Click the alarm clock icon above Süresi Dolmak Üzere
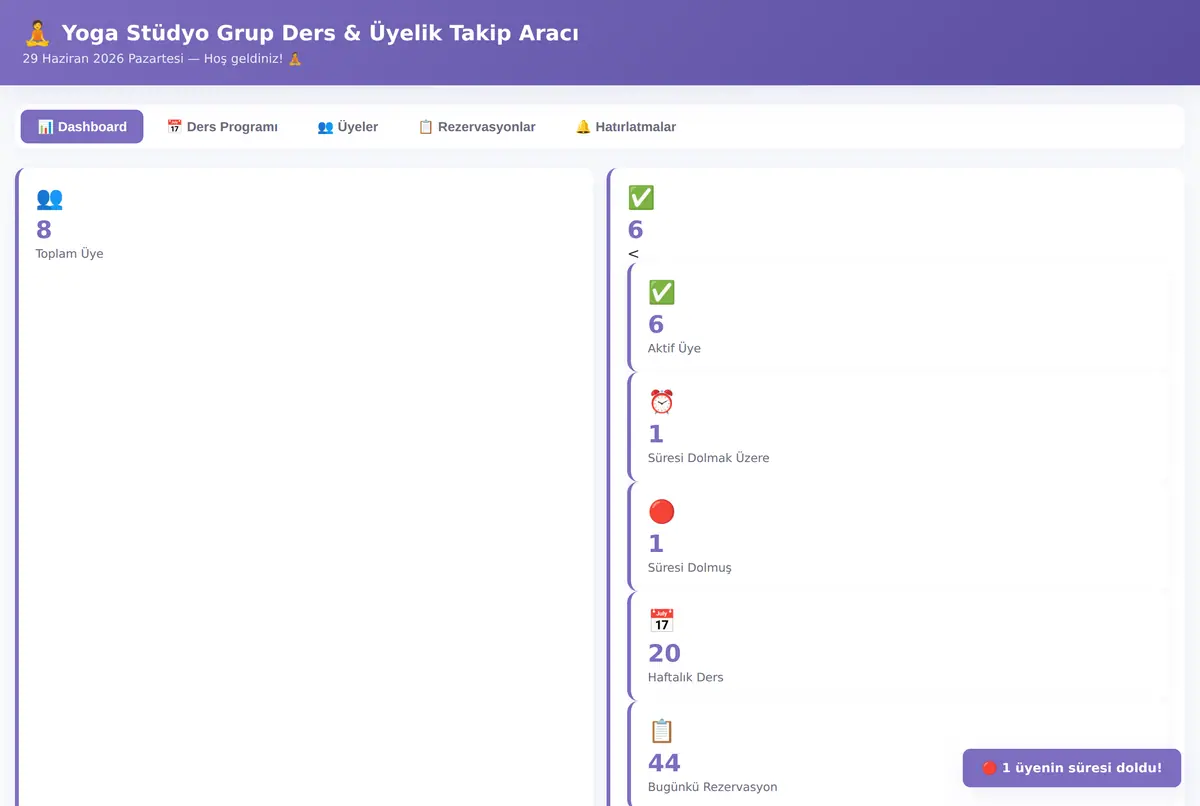The height and width of the screenshot is (806, 1200). pos(661,402)
